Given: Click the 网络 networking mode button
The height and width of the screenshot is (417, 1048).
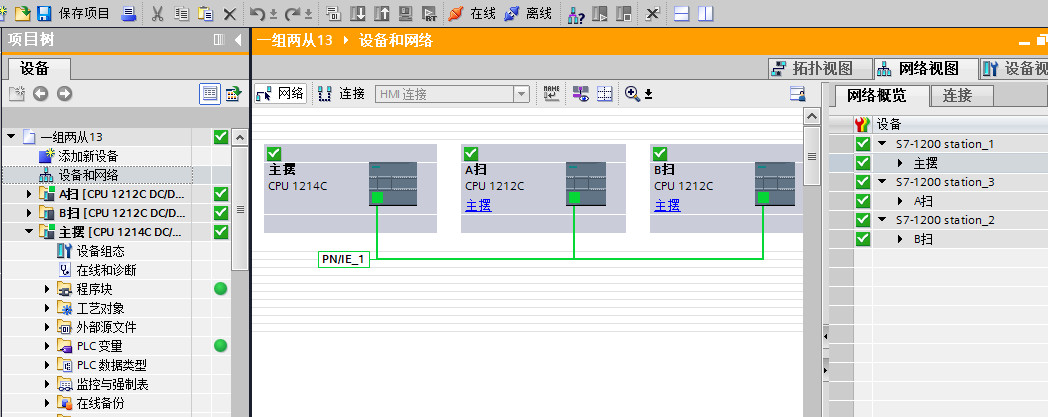Looking at the screenshot, I should (281, 94).
